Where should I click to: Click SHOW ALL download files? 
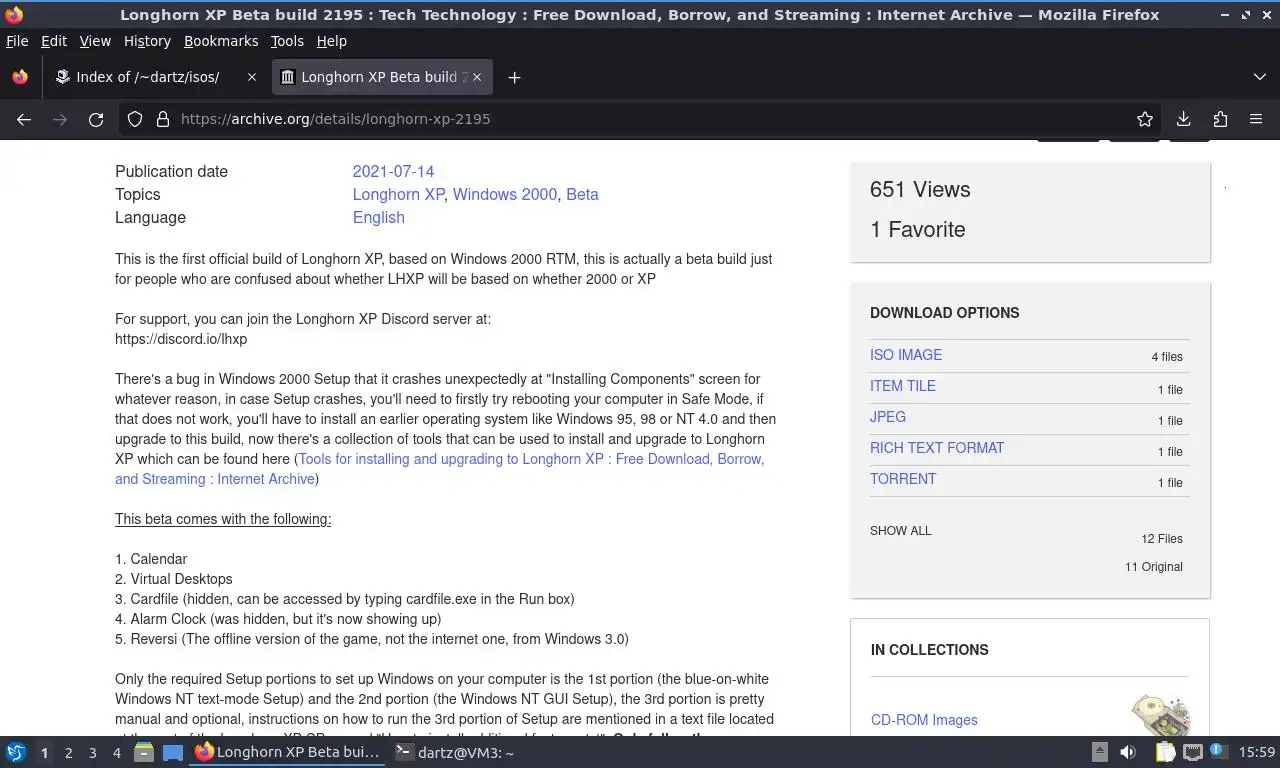(900, 531)
